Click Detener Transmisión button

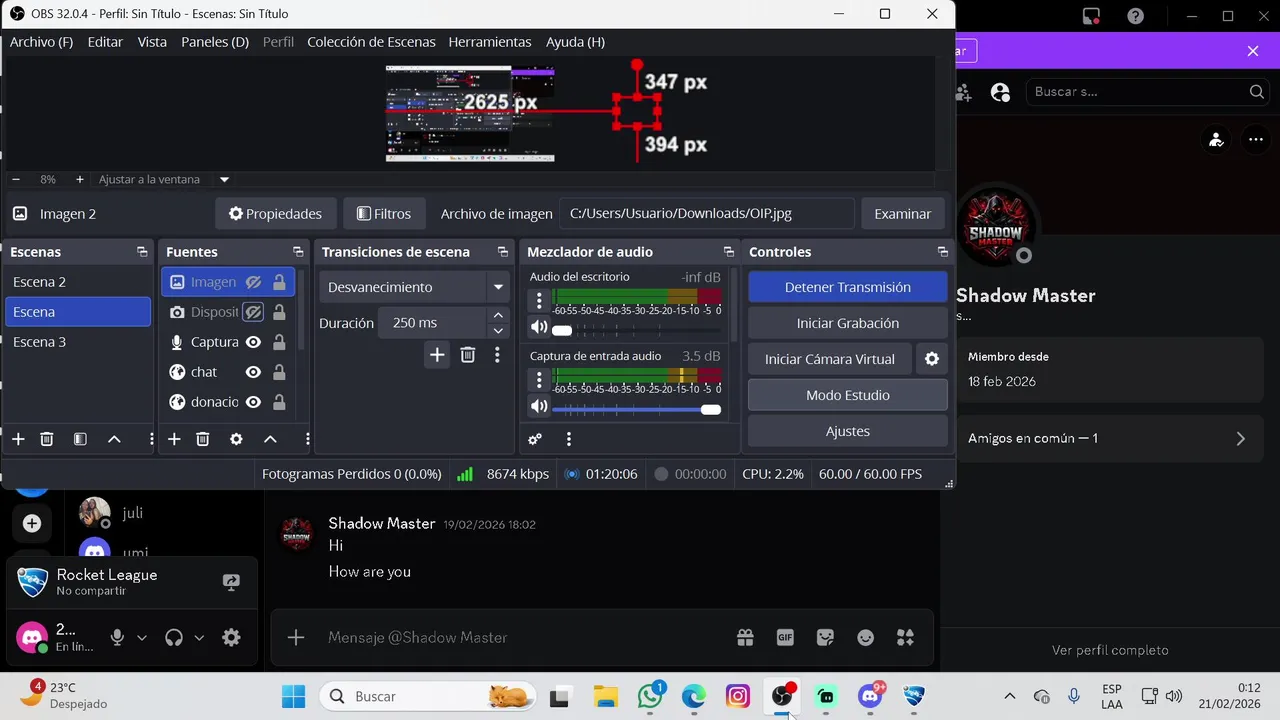pyautogui.click(x=848, y=287)
